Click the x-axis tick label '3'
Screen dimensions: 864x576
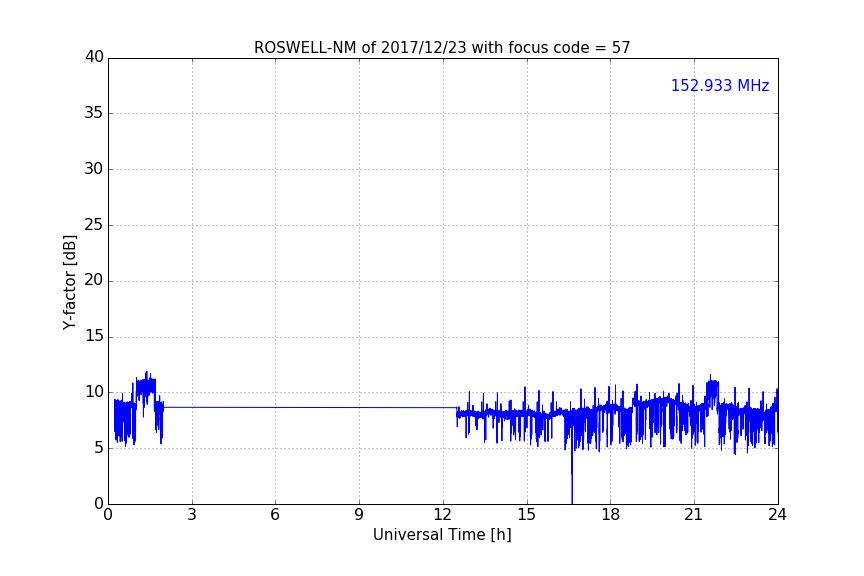point(192,515)
